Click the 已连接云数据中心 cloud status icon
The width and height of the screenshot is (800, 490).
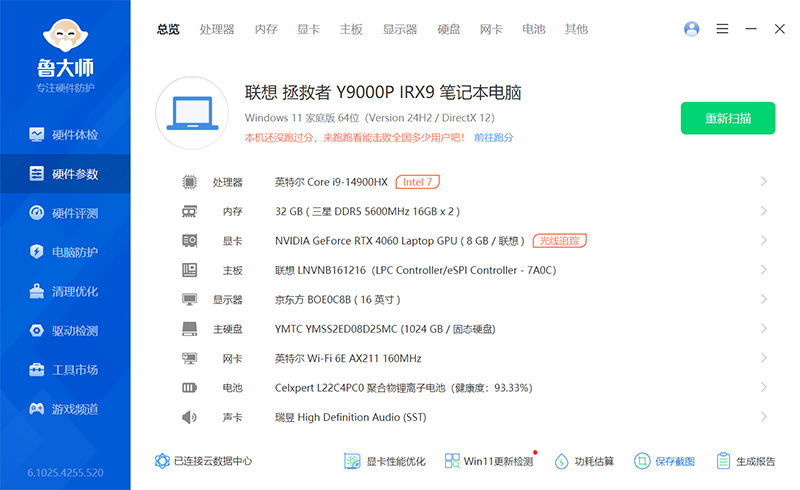coord(162,461)
